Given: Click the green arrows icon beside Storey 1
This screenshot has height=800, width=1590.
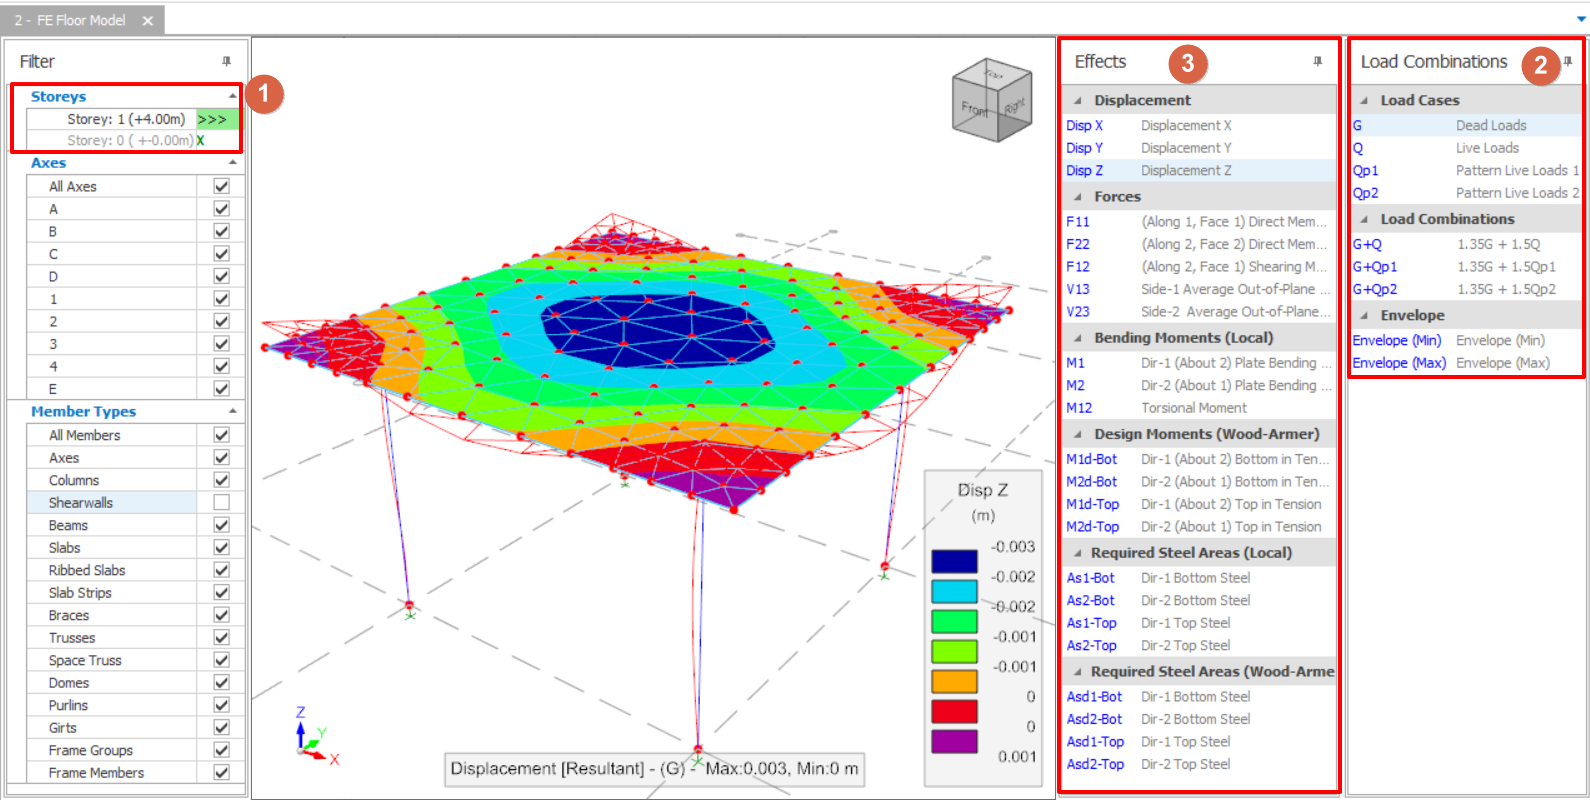Looking at the screenshot, I should pyautogui.click(x=213, y=119).
